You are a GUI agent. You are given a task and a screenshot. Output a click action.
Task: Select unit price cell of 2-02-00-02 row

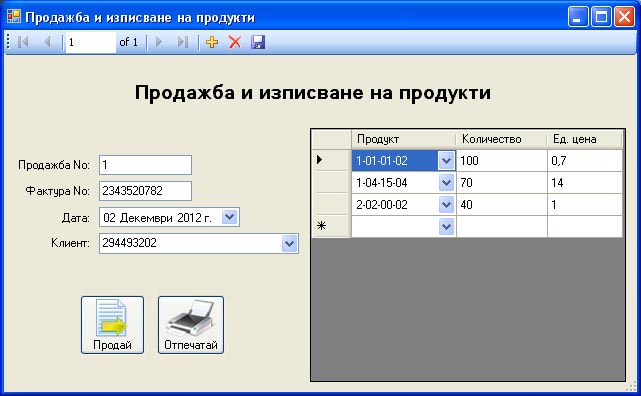pos(585,204)
